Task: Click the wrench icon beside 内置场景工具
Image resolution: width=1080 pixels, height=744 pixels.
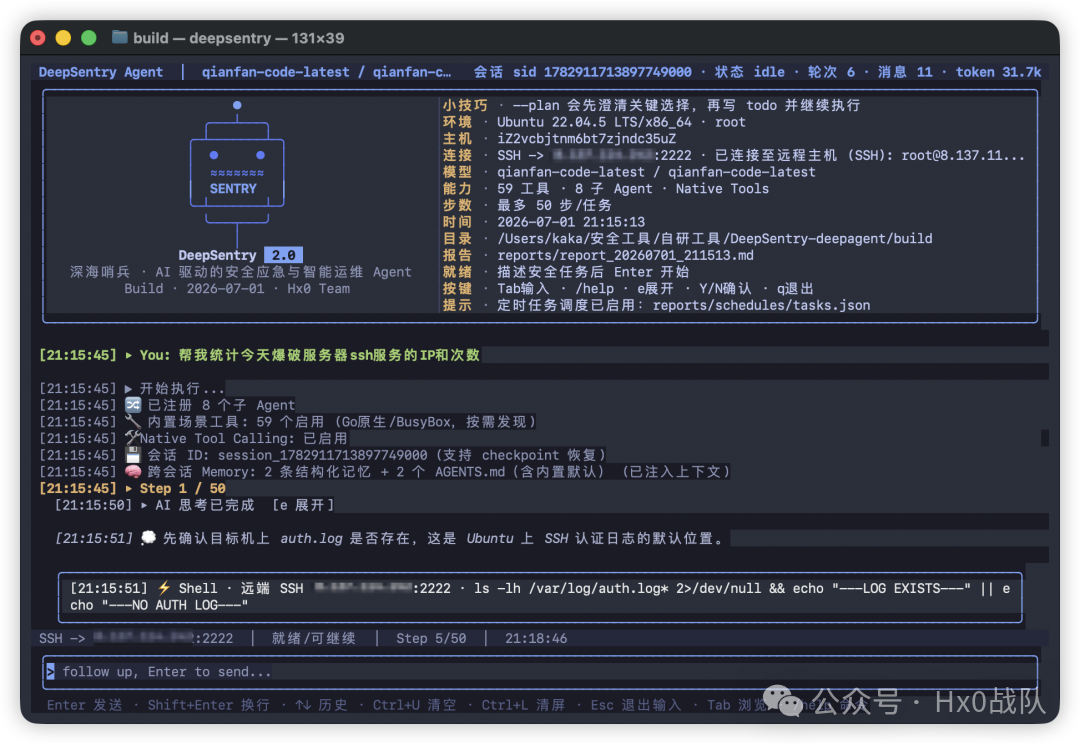Action: coord(133,422)
